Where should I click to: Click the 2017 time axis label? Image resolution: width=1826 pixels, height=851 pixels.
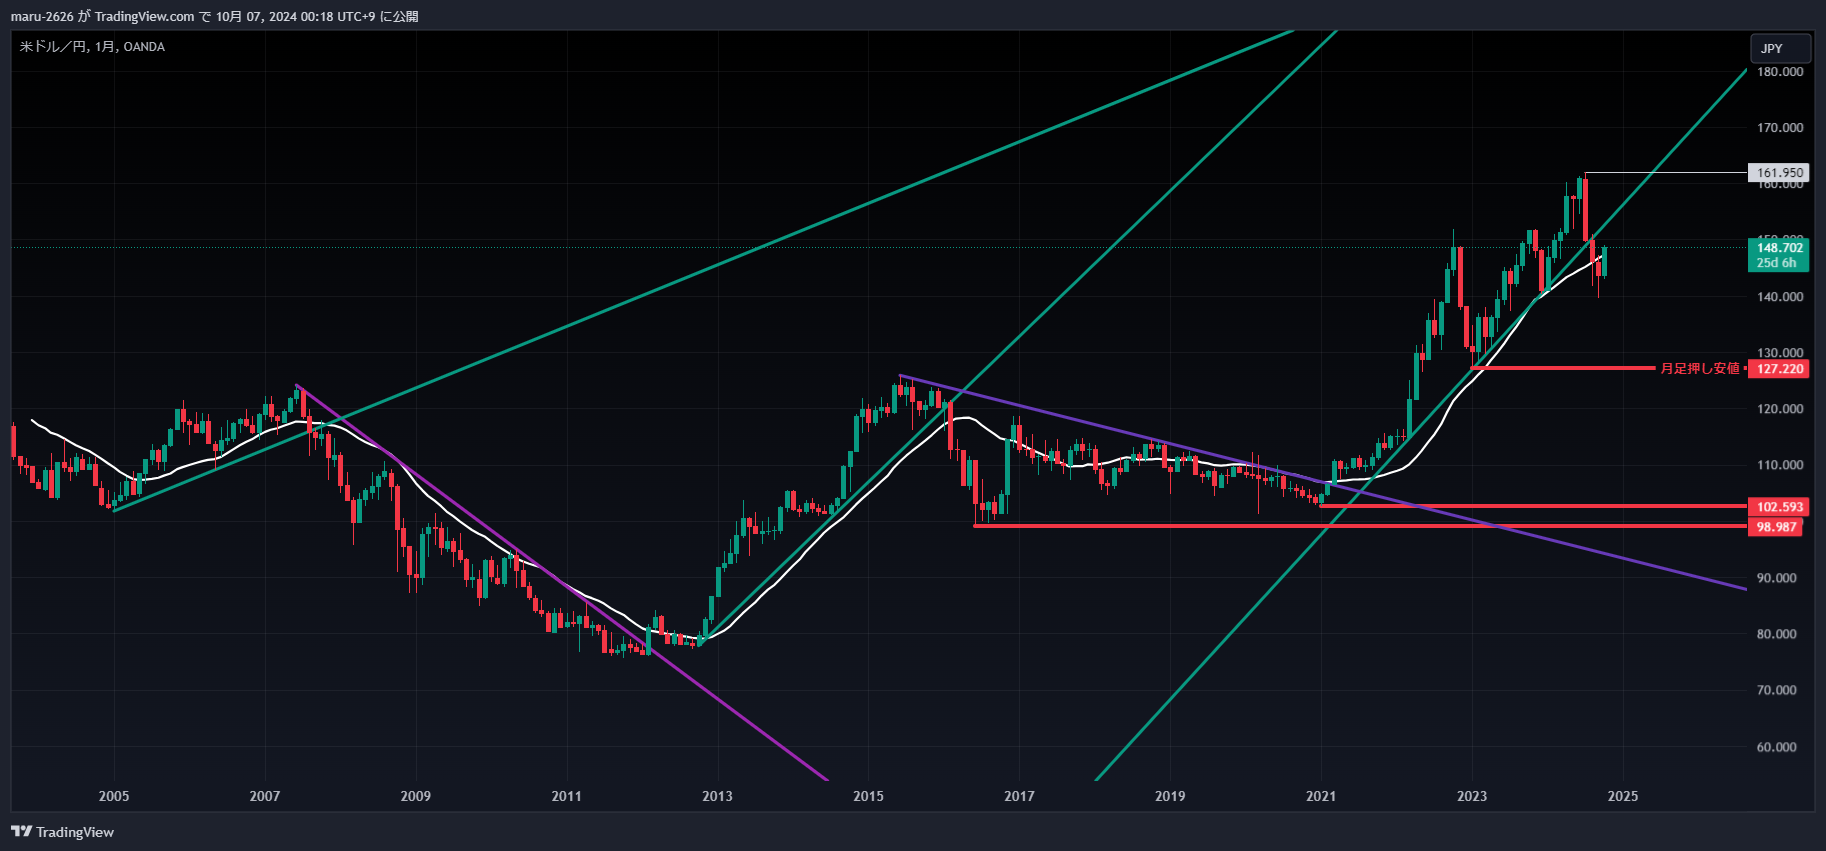pos(1019,796)
